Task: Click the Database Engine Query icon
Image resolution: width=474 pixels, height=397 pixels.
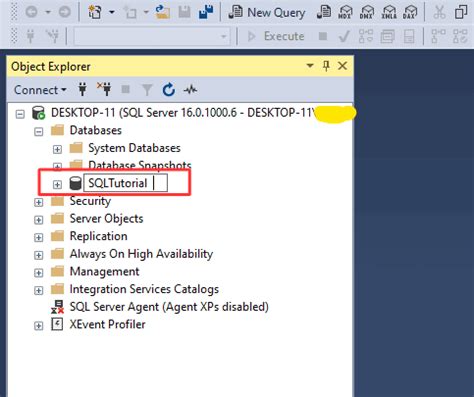Action: [x=324, y=12]
